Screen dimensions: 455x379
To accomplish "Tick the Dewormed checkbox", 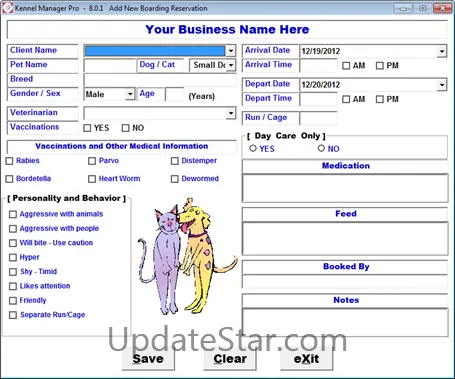I will pos(175,179).
